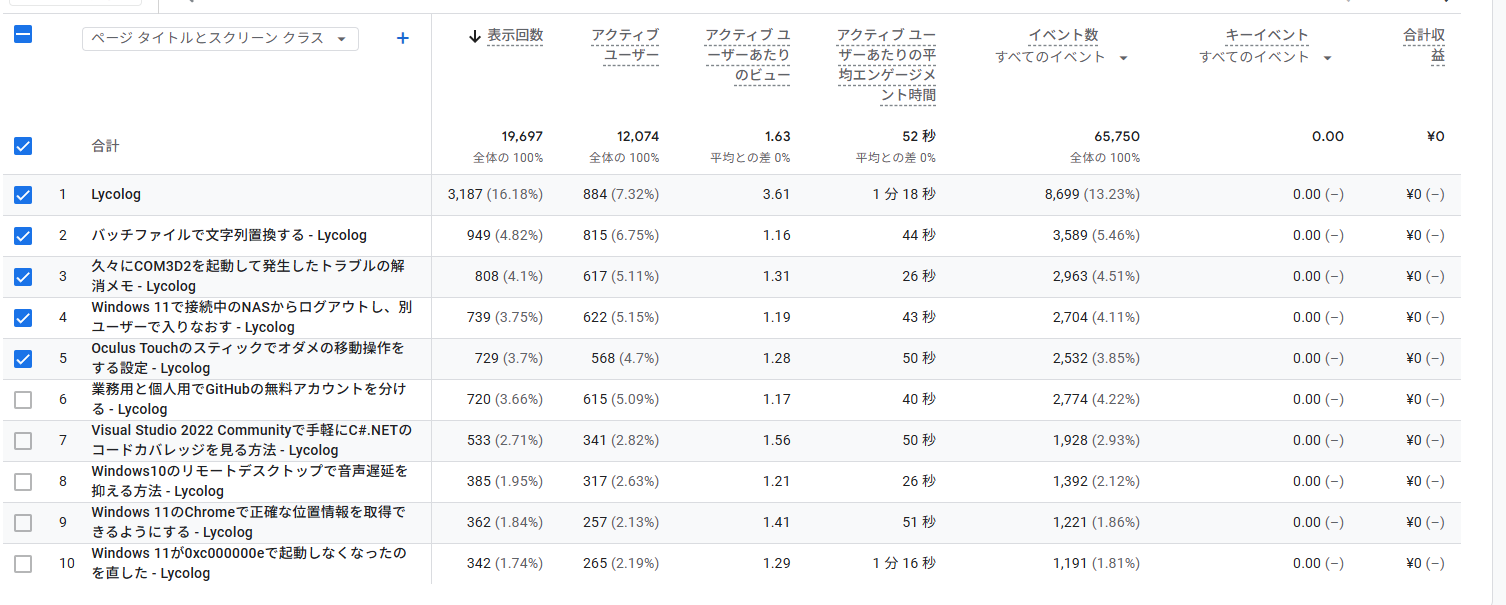The width and height of the screenshot is (1506, 605).
Task: Expand the キーイベント すべてのイベント dropdown
Action: 1327,58
